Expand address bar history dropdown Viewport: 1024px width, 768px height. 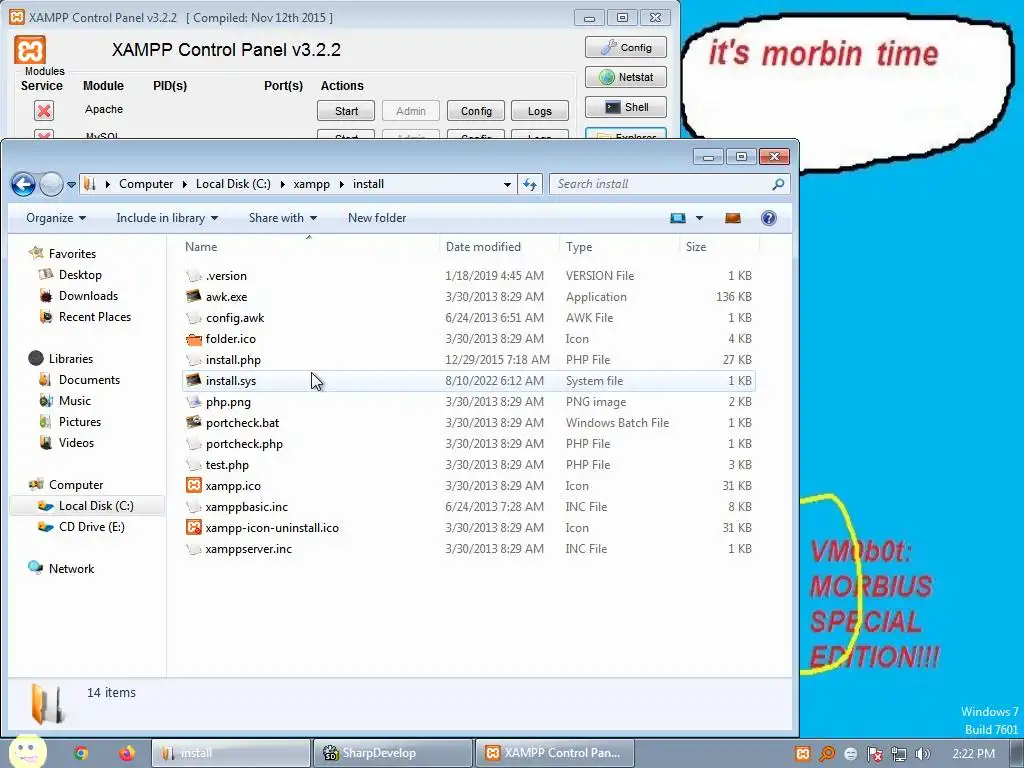[x=507, y=185]
